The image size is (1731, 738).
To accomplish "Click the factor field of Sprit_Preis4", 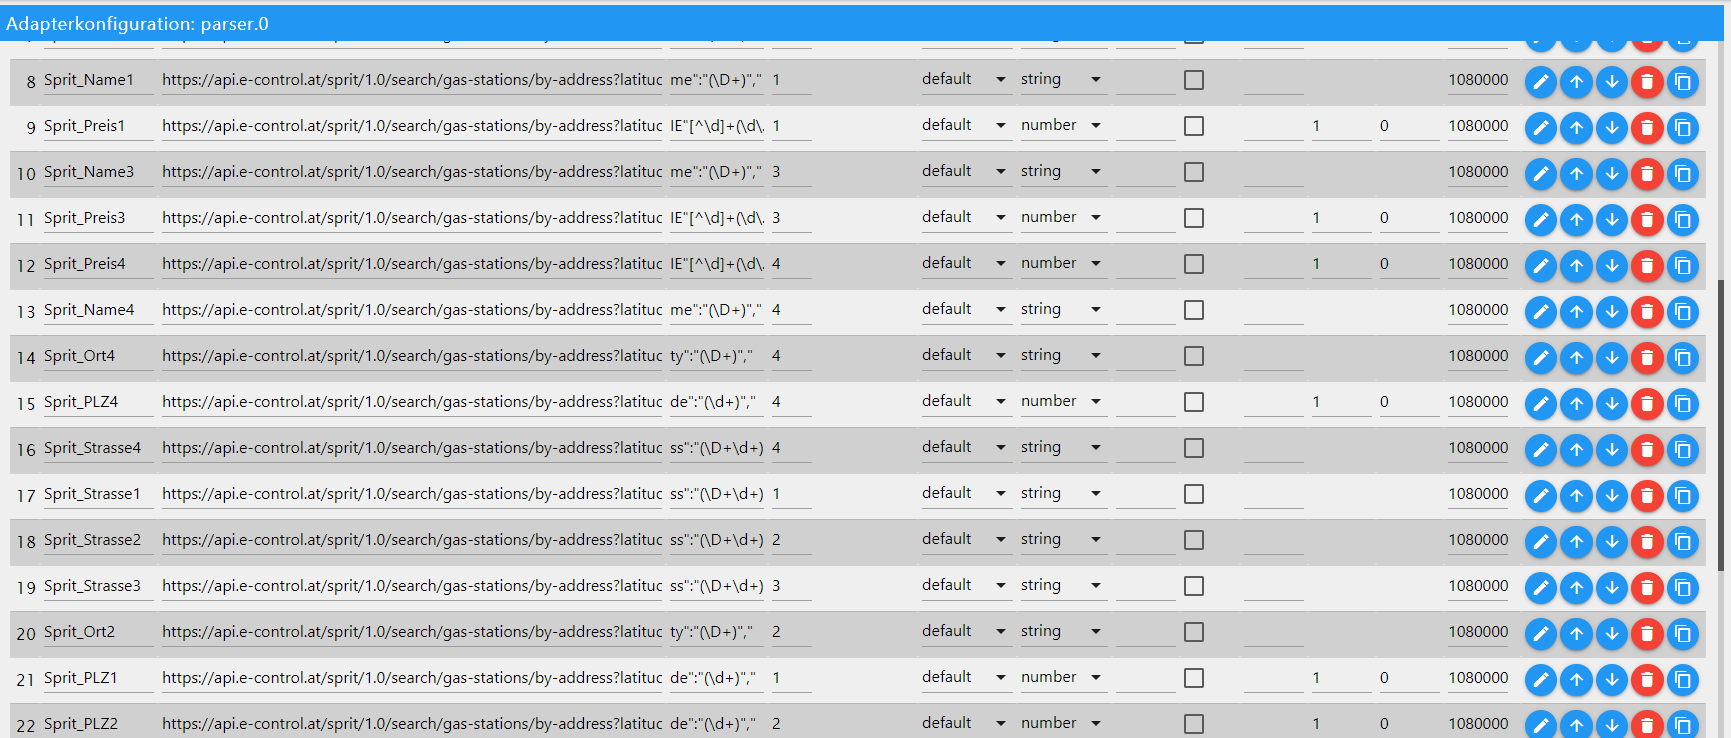I will coord(1341,264).
